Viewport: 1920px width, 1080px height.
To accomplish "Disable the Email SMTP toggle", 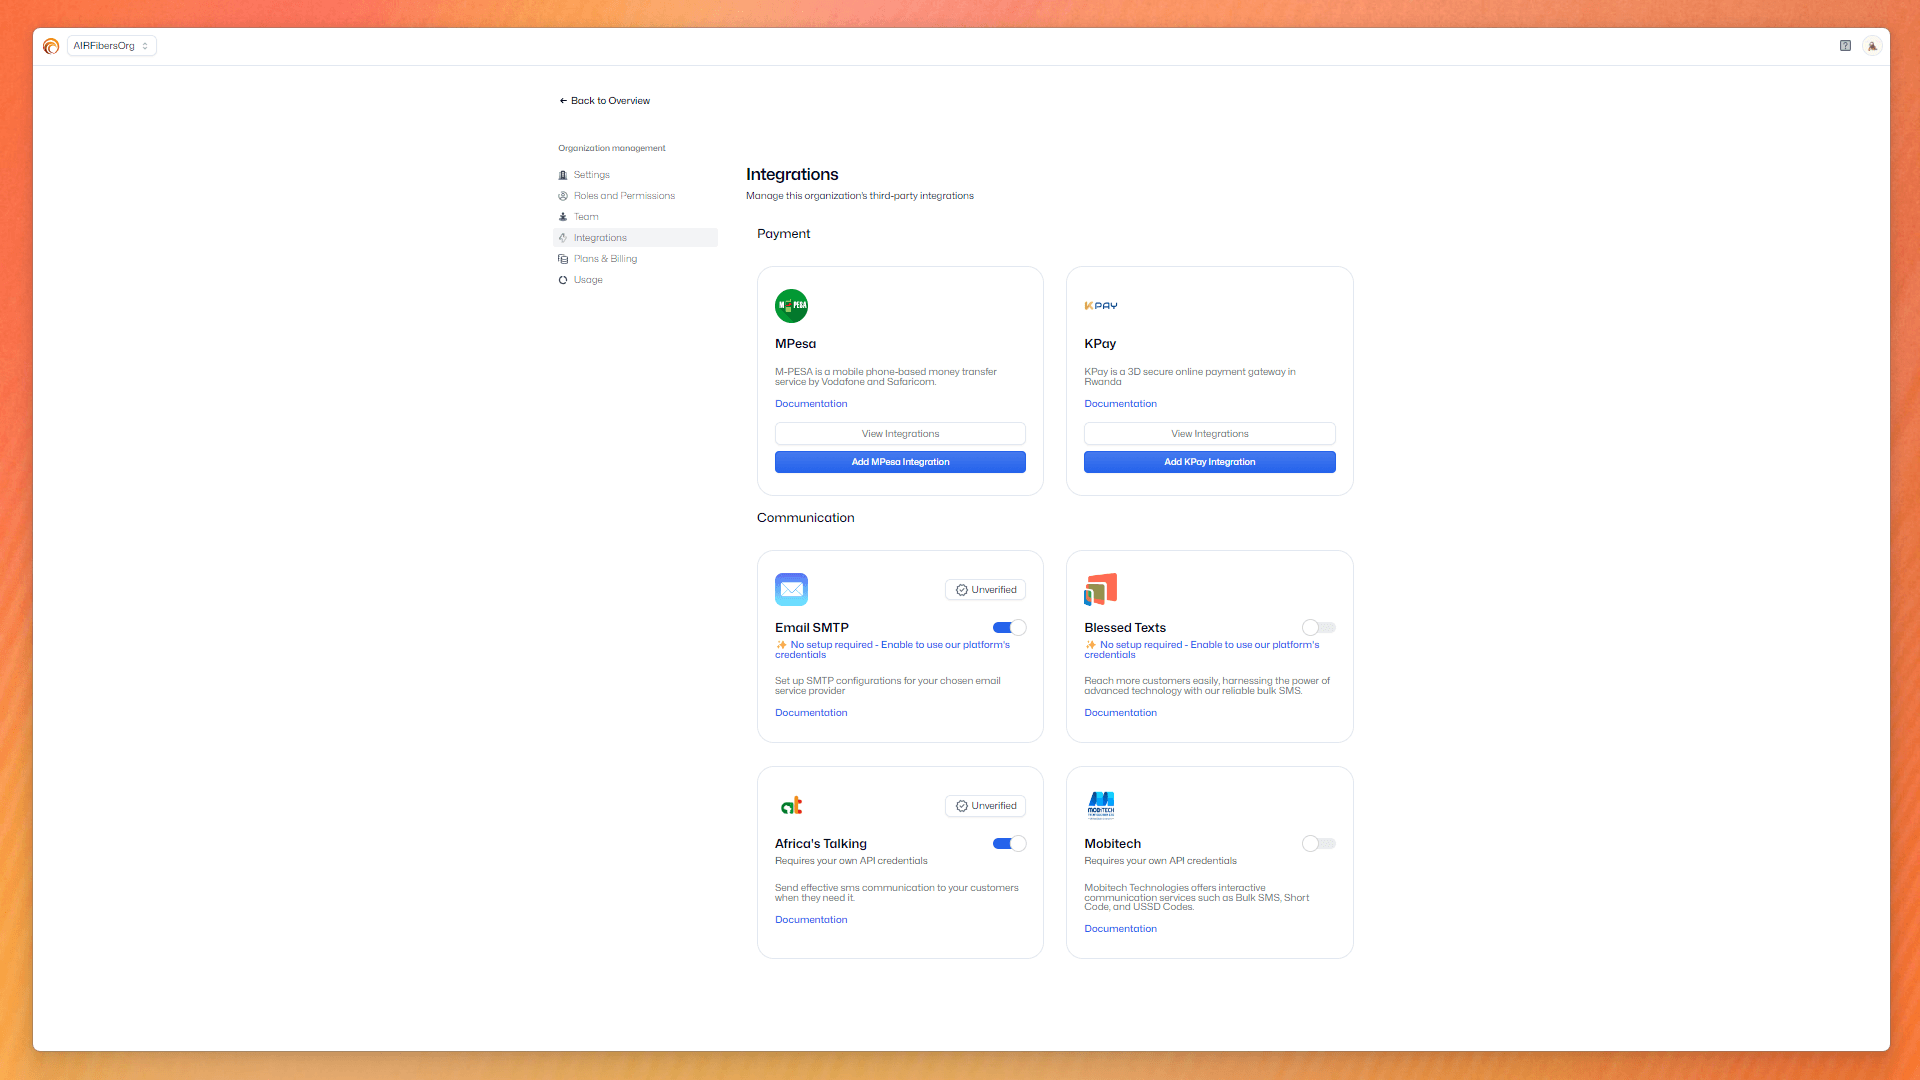I will pyautogui.click(x=1009, y=628).
